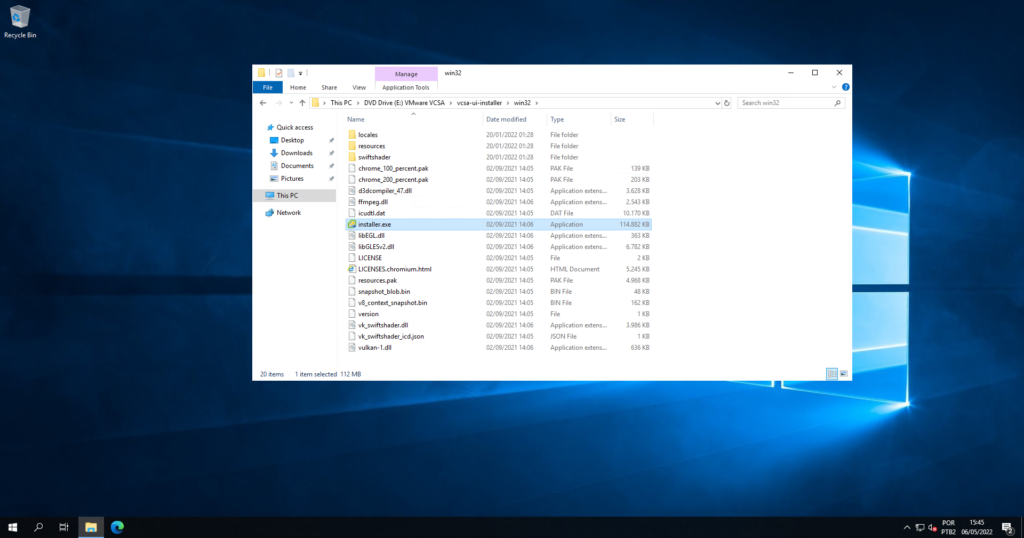Select Quick access in navigation pane

(x=295, y=127)
